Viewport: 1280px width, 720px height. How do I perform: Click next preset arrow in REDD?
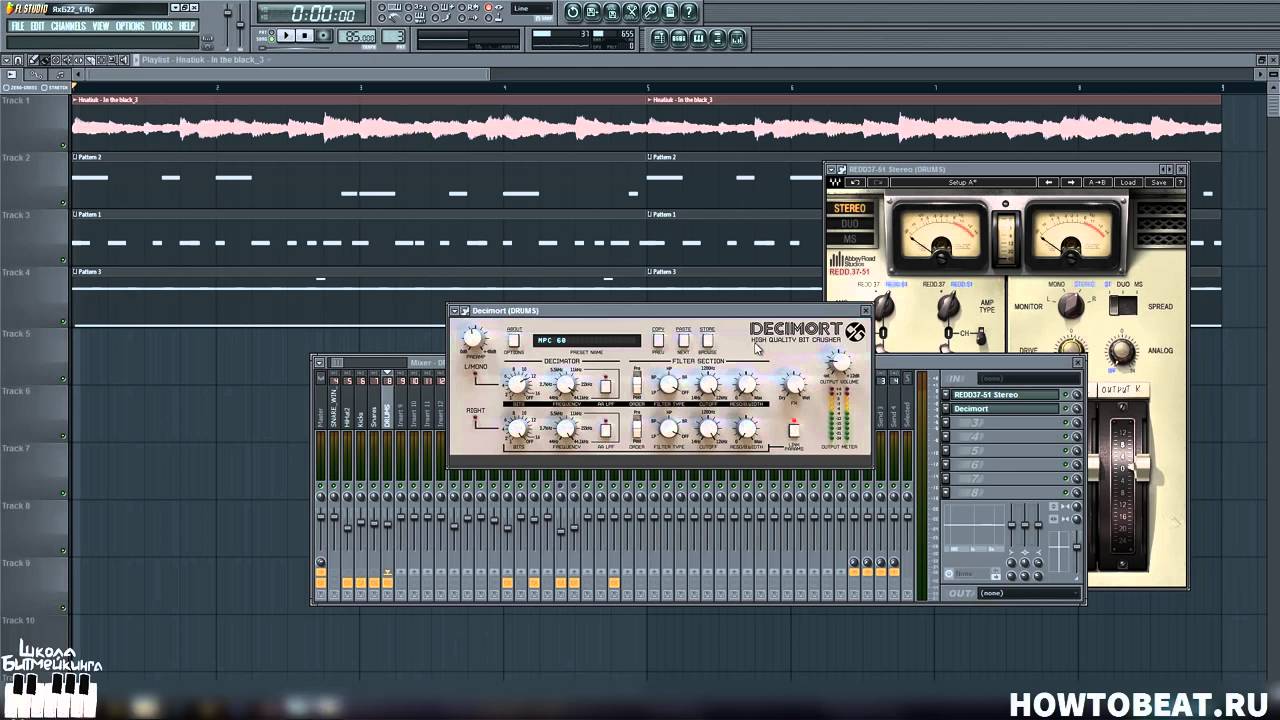click(1071, 182)
